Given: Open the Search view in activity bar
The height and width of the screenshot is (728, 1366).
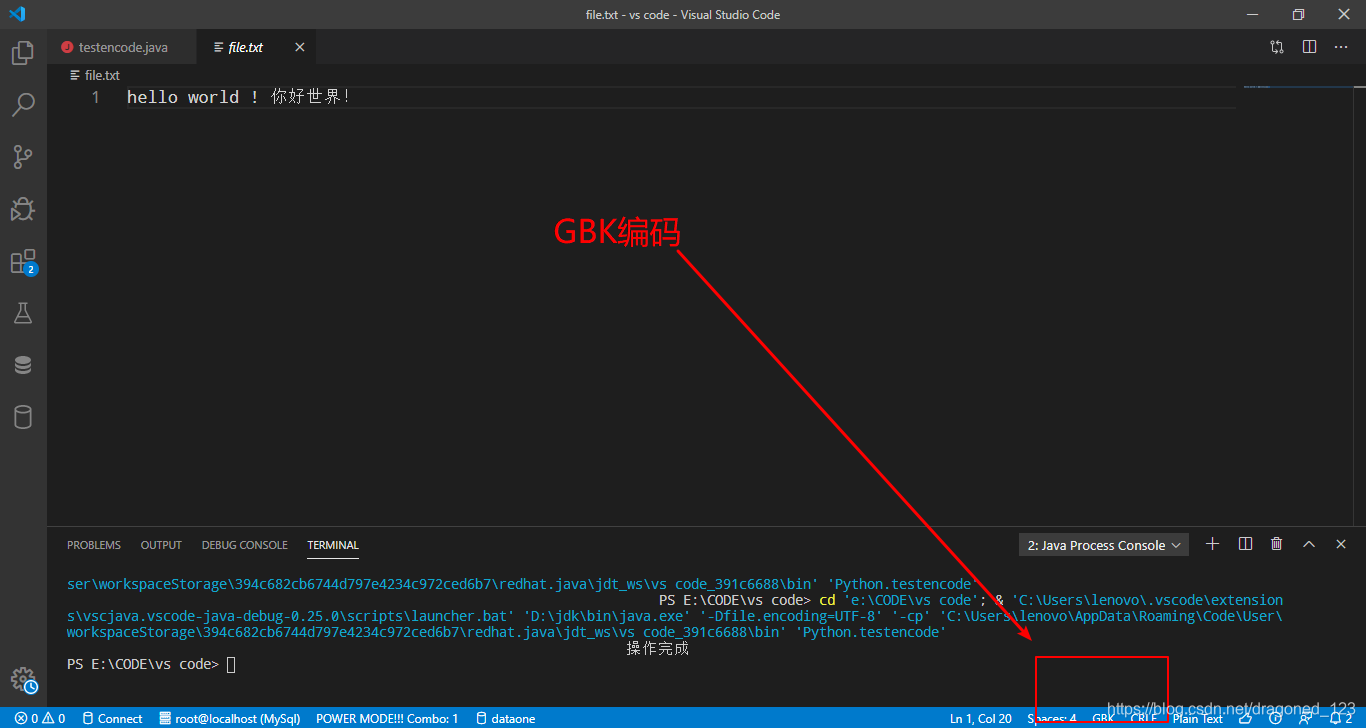Looking at the screenshot, I should click(23, 104).
